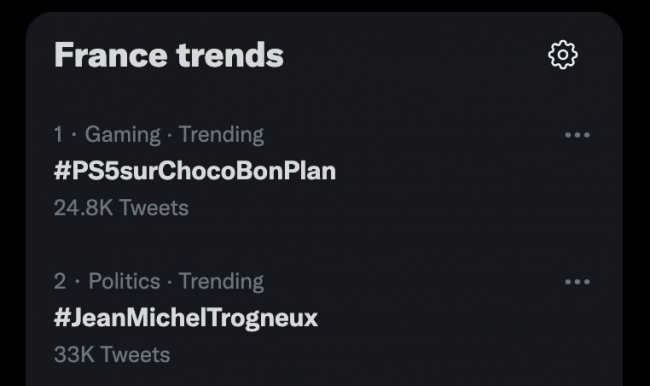Click the Politics · Trending label
Screen dimensions: 650x386
coord(176,282)
